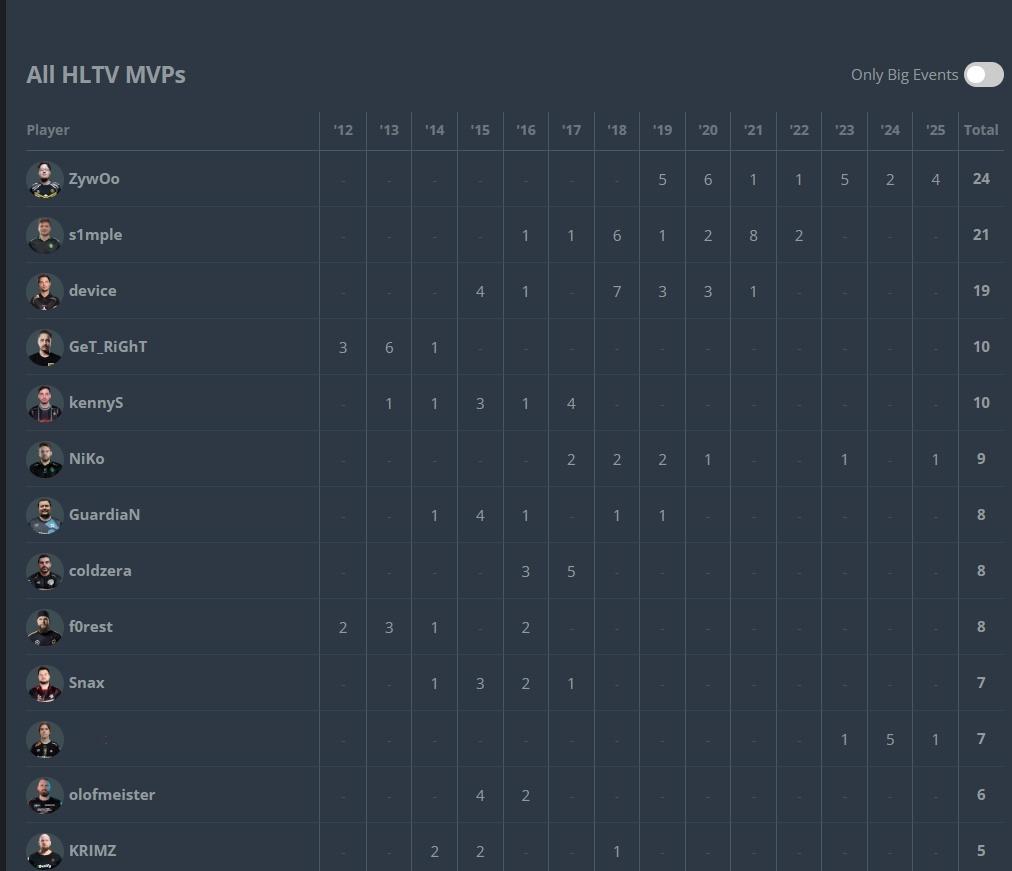This screenshot has height=871, width=1012.
Task: Click Snax's '15 value of 3
Action: [480, 684]
